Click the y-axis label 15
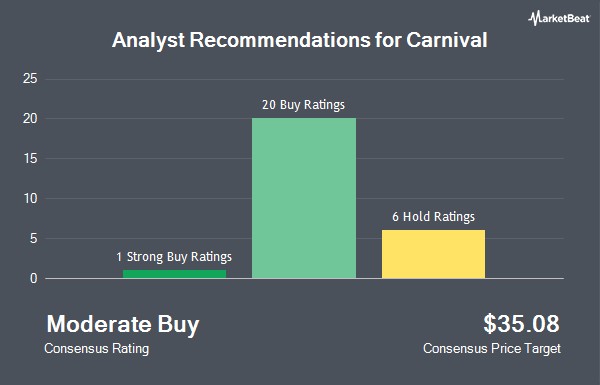 tap(30, 158)
